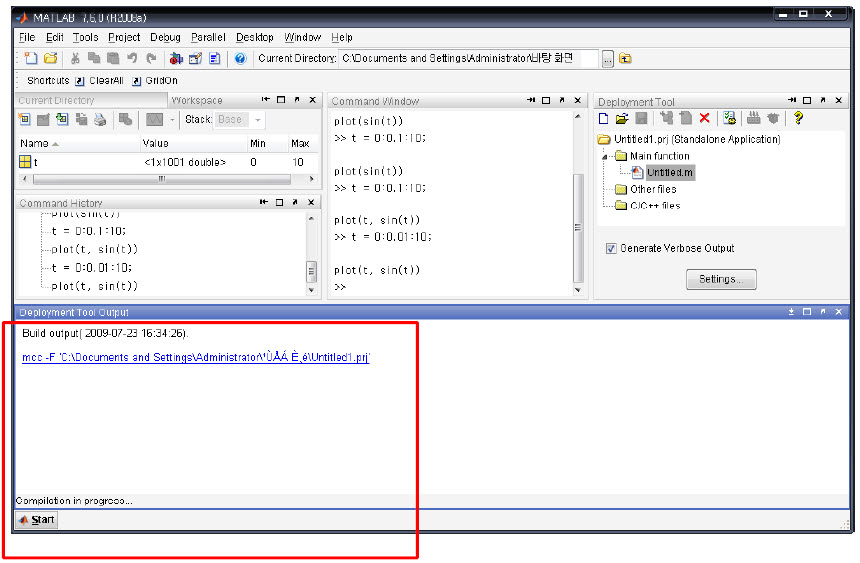Open the Edit menu
860x563 pixels.
[x=54, y=37]
